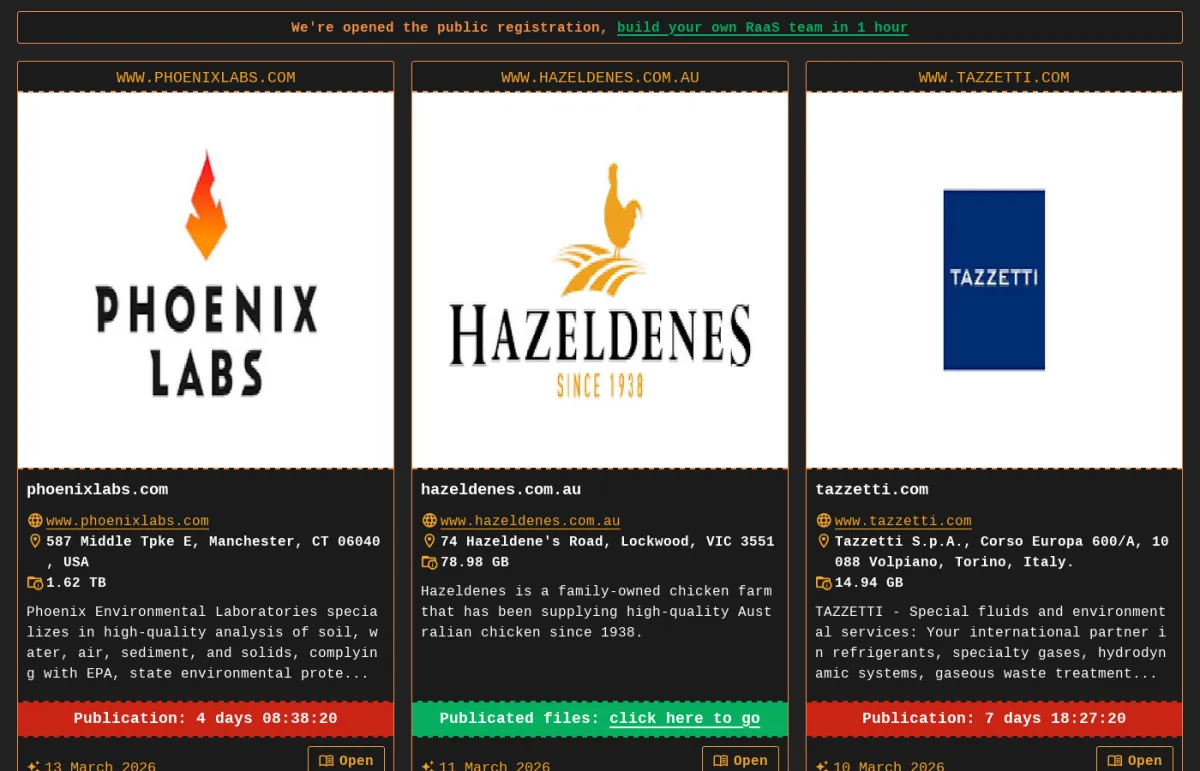Open the tazzetti.com card with Open button
The width and height of the screenshot is (1200, 771).
click(x=1135, y=759)
